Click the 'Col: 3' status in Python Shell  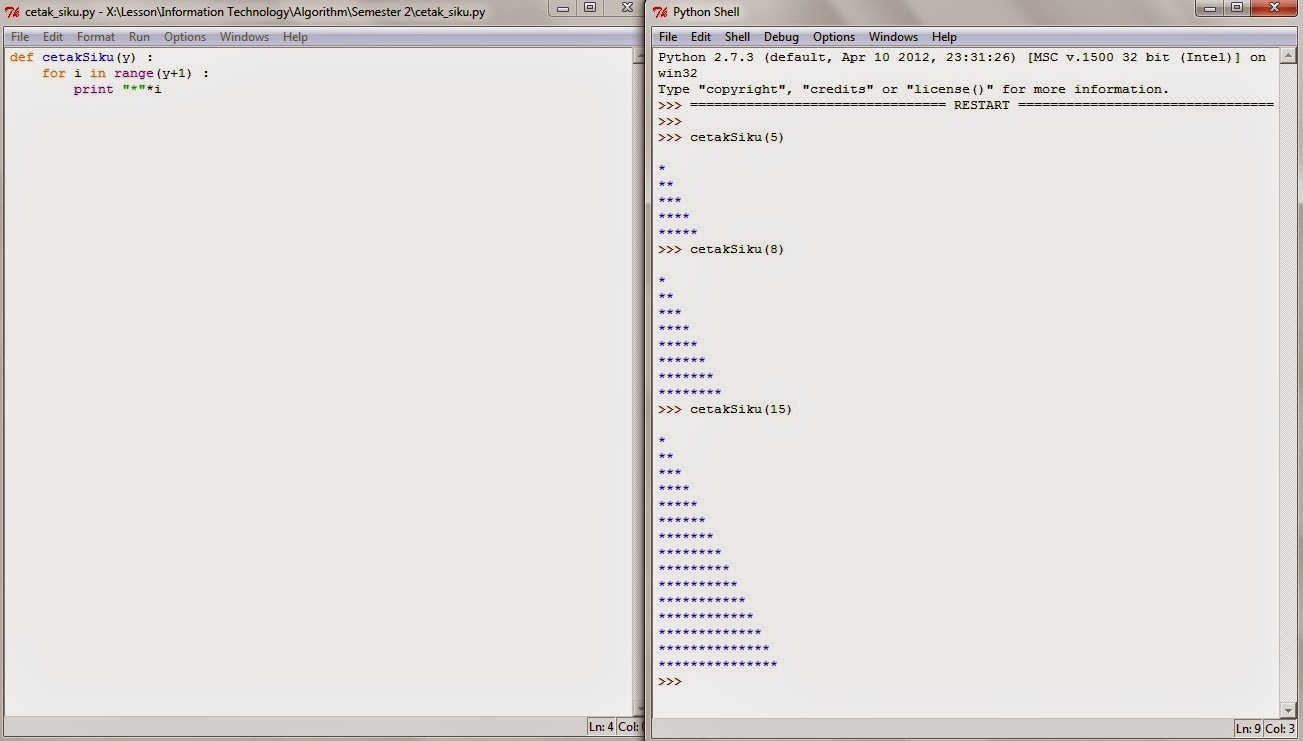[x=1281, y=728]
